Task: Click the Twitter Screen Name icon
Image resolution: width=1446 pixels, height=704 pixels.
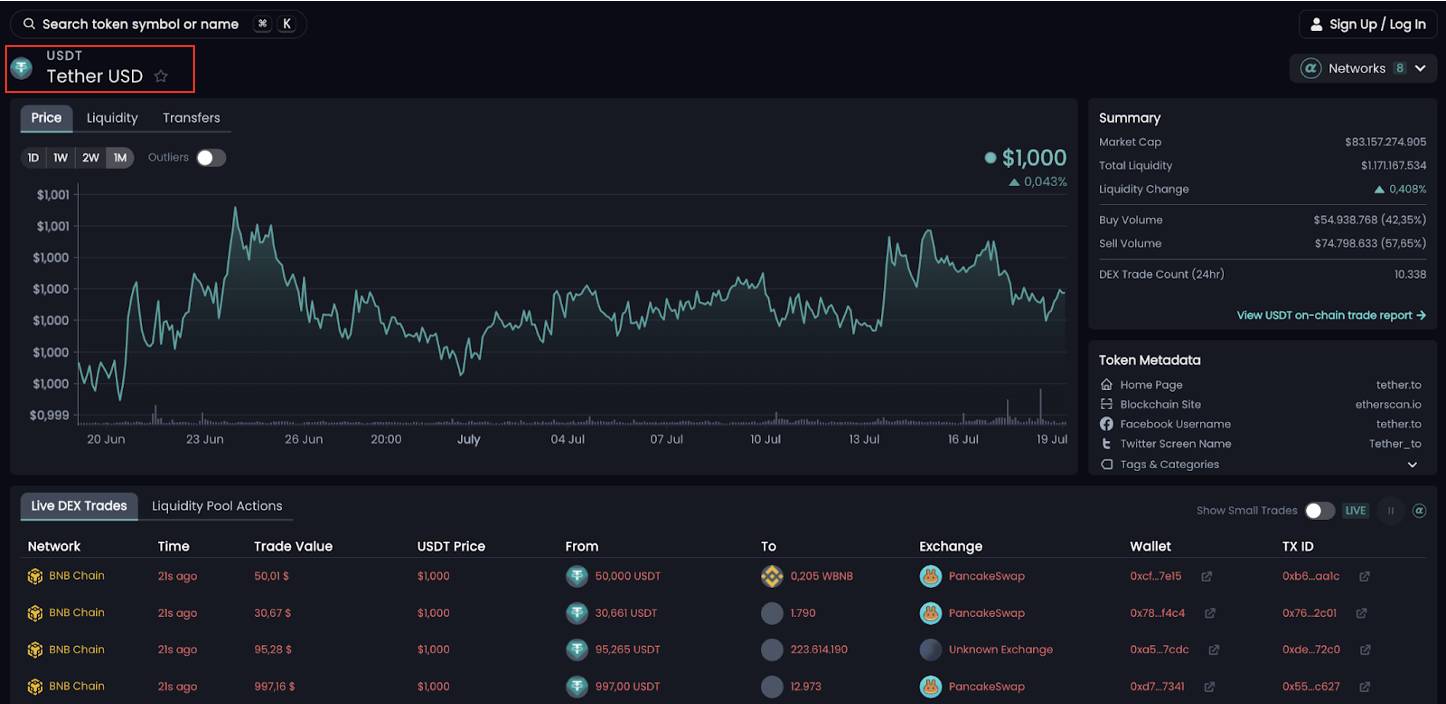Action: pos(1106,444)
